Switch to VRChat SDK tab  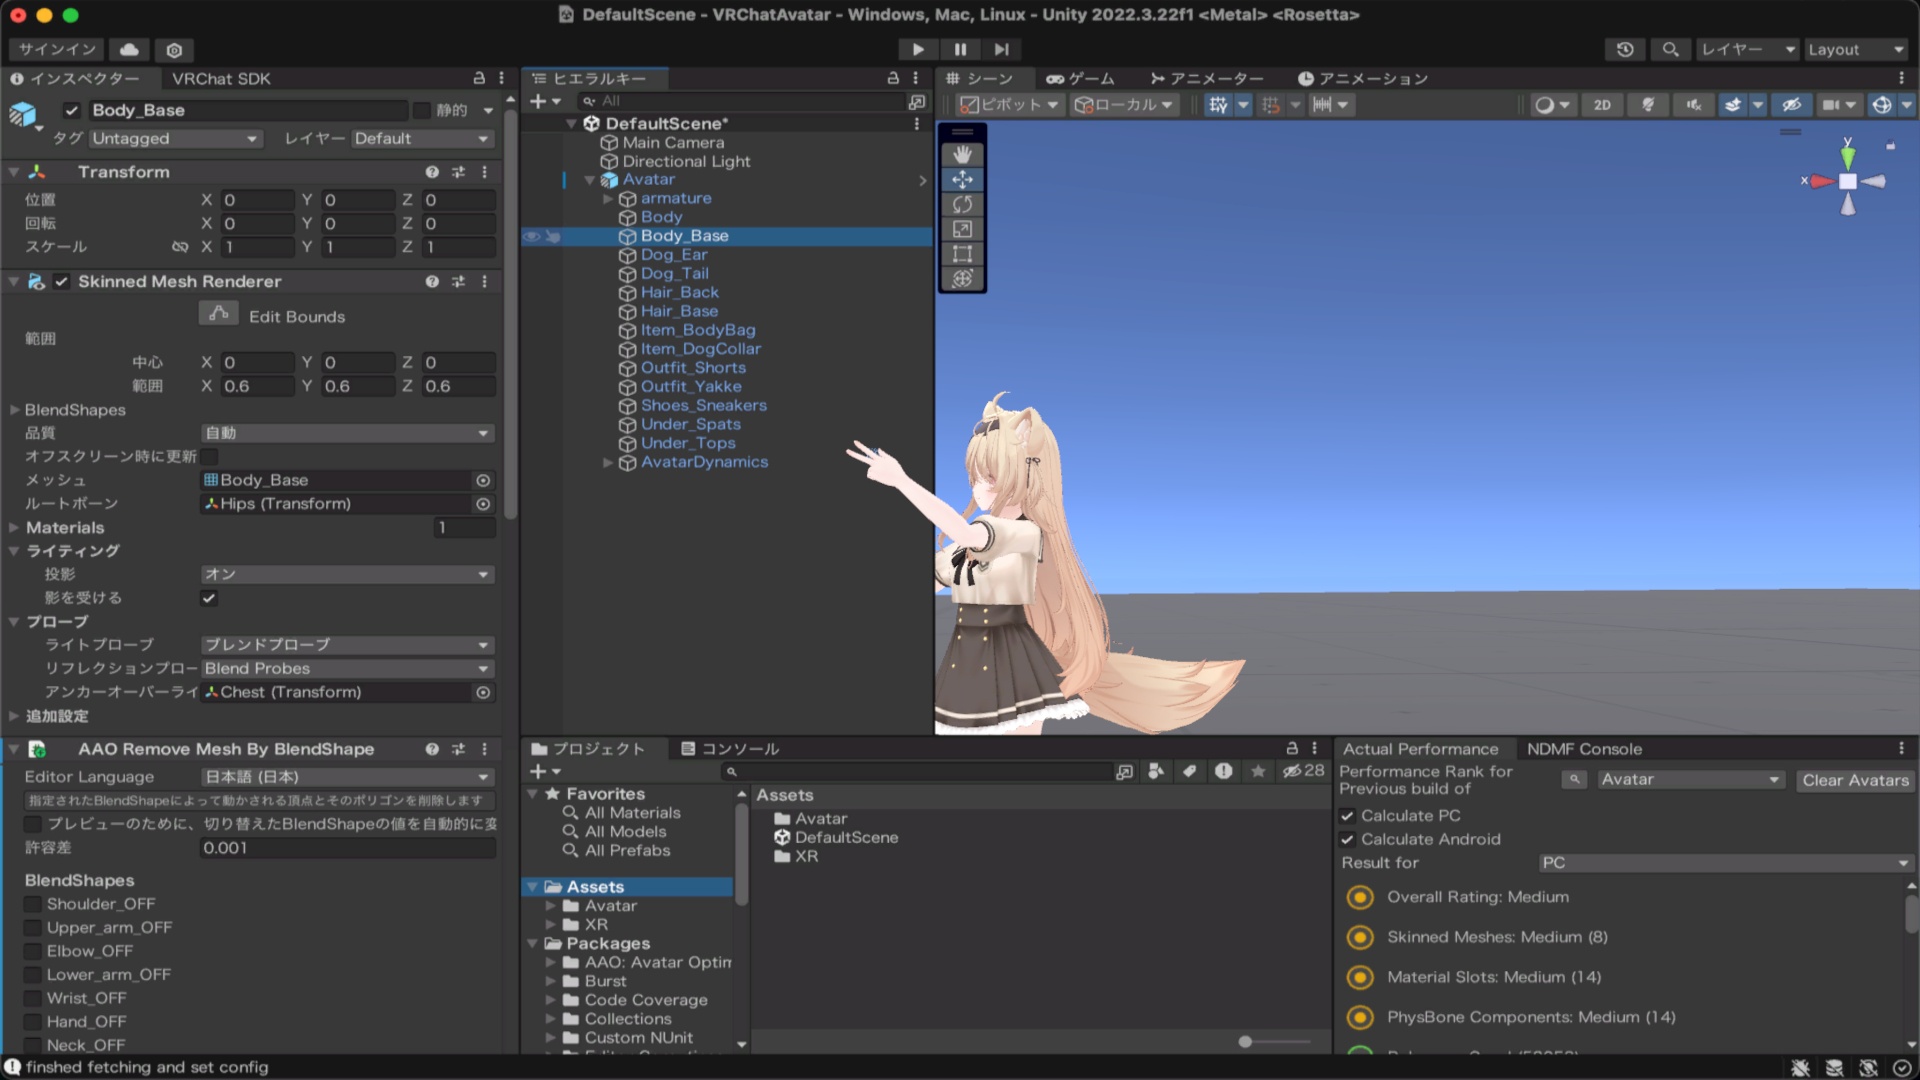[x=221, y=79]
